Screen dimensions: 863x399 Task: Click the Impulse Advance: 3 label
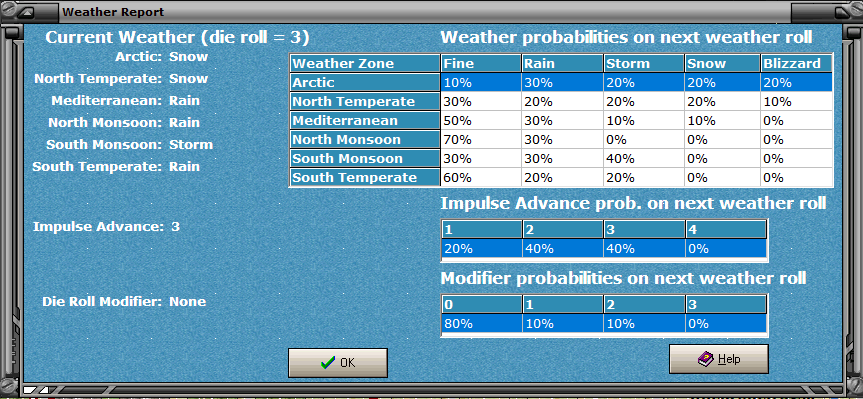click(106, 226)
